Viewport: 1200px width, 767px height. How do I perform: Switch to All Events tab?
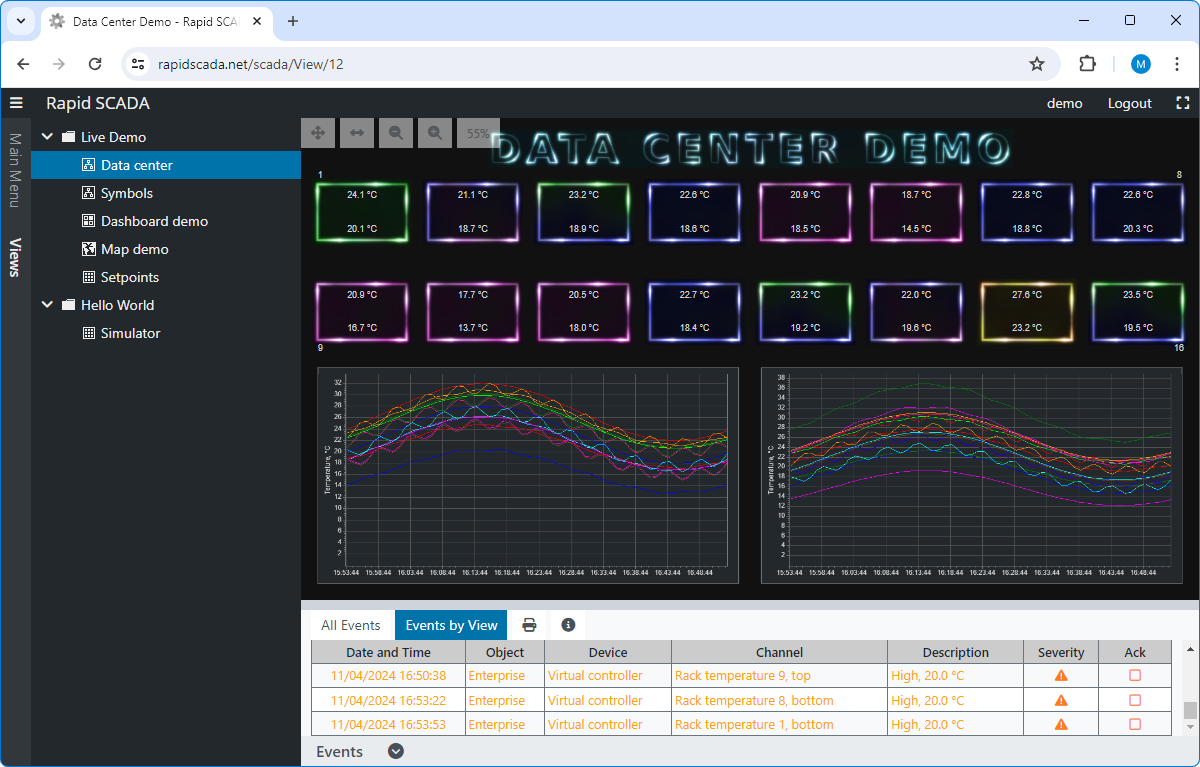pos(351,625)
